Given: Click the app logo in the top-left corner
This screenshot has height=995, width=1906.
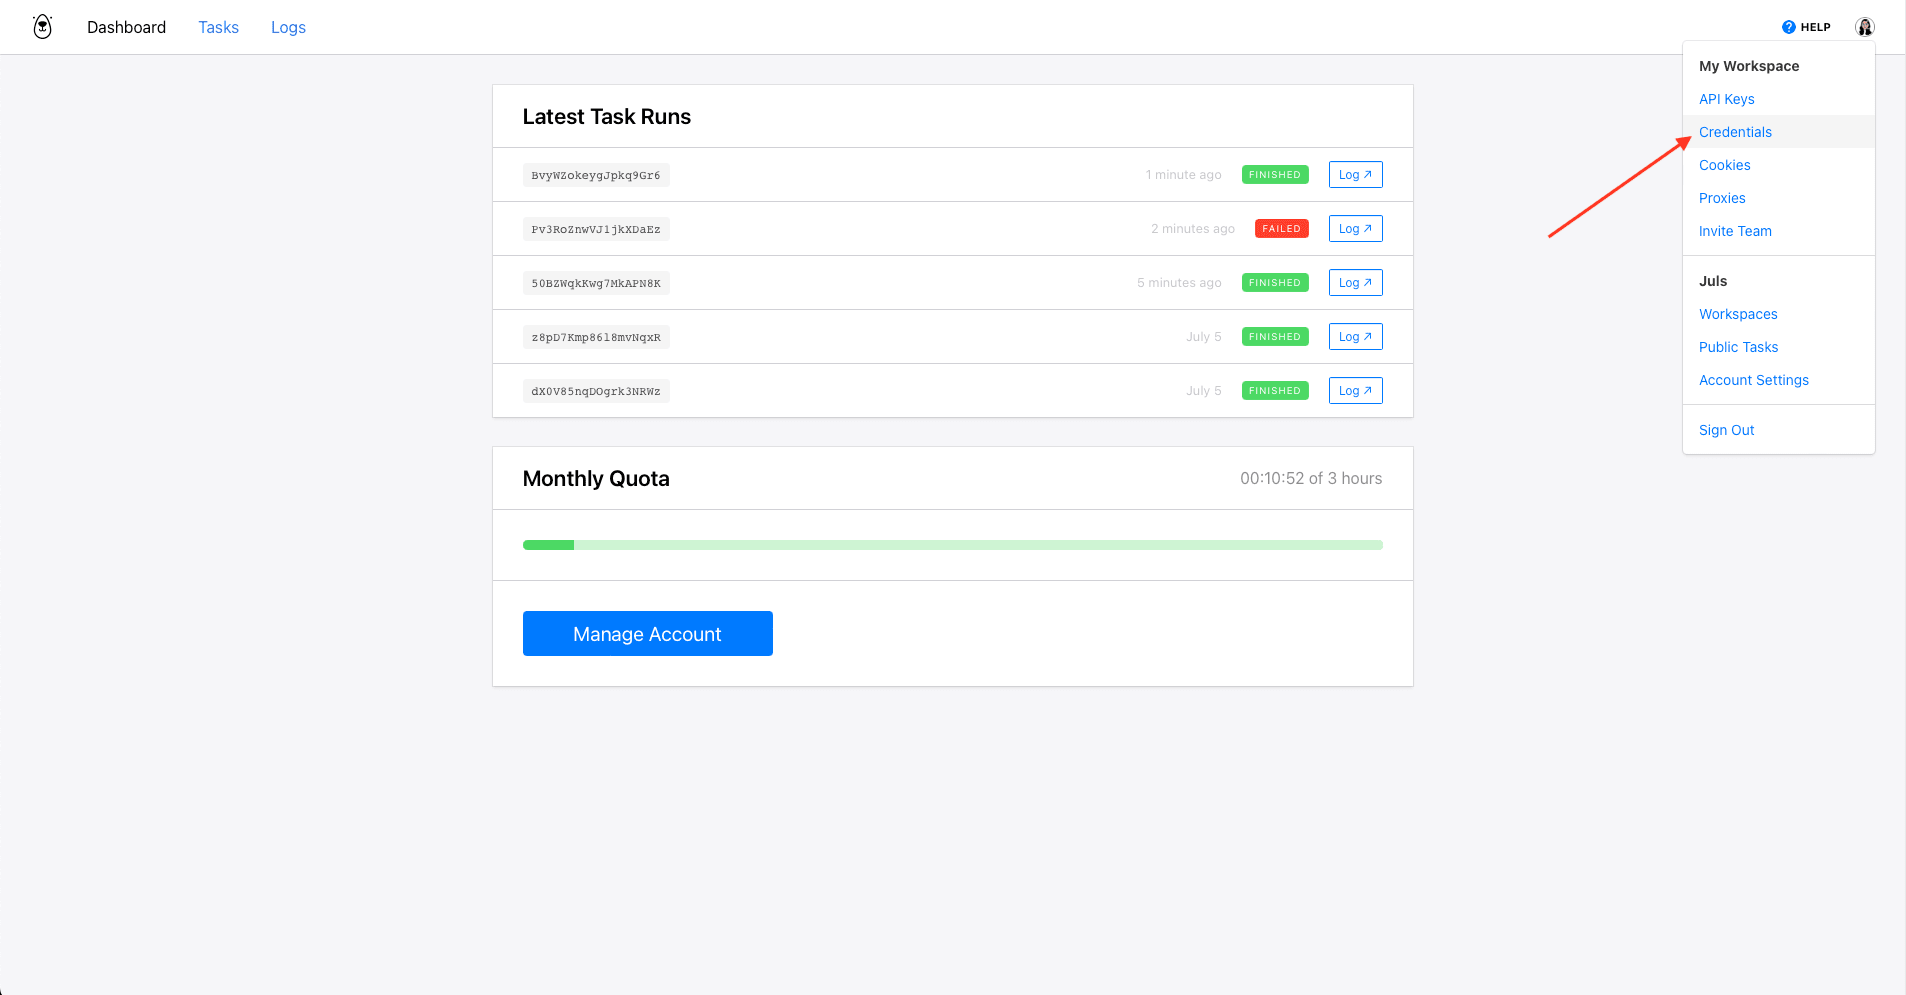Looking at the screenshot, I should pyautogui.click(x=42, y=26).
